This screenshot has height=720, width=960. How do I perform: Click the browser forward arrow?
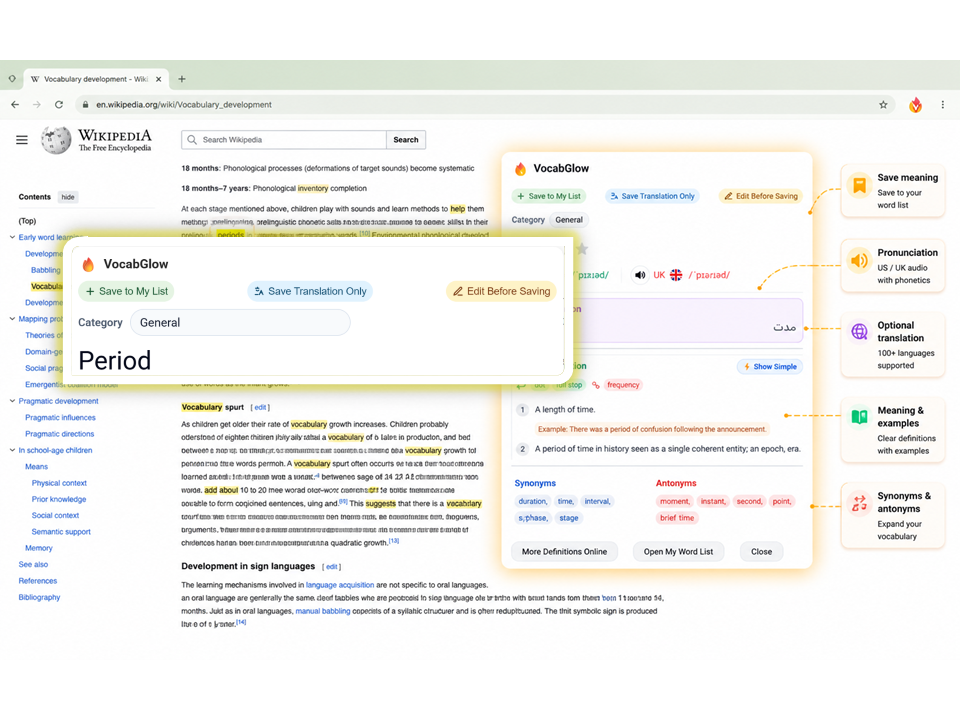[x=37, y=105]
